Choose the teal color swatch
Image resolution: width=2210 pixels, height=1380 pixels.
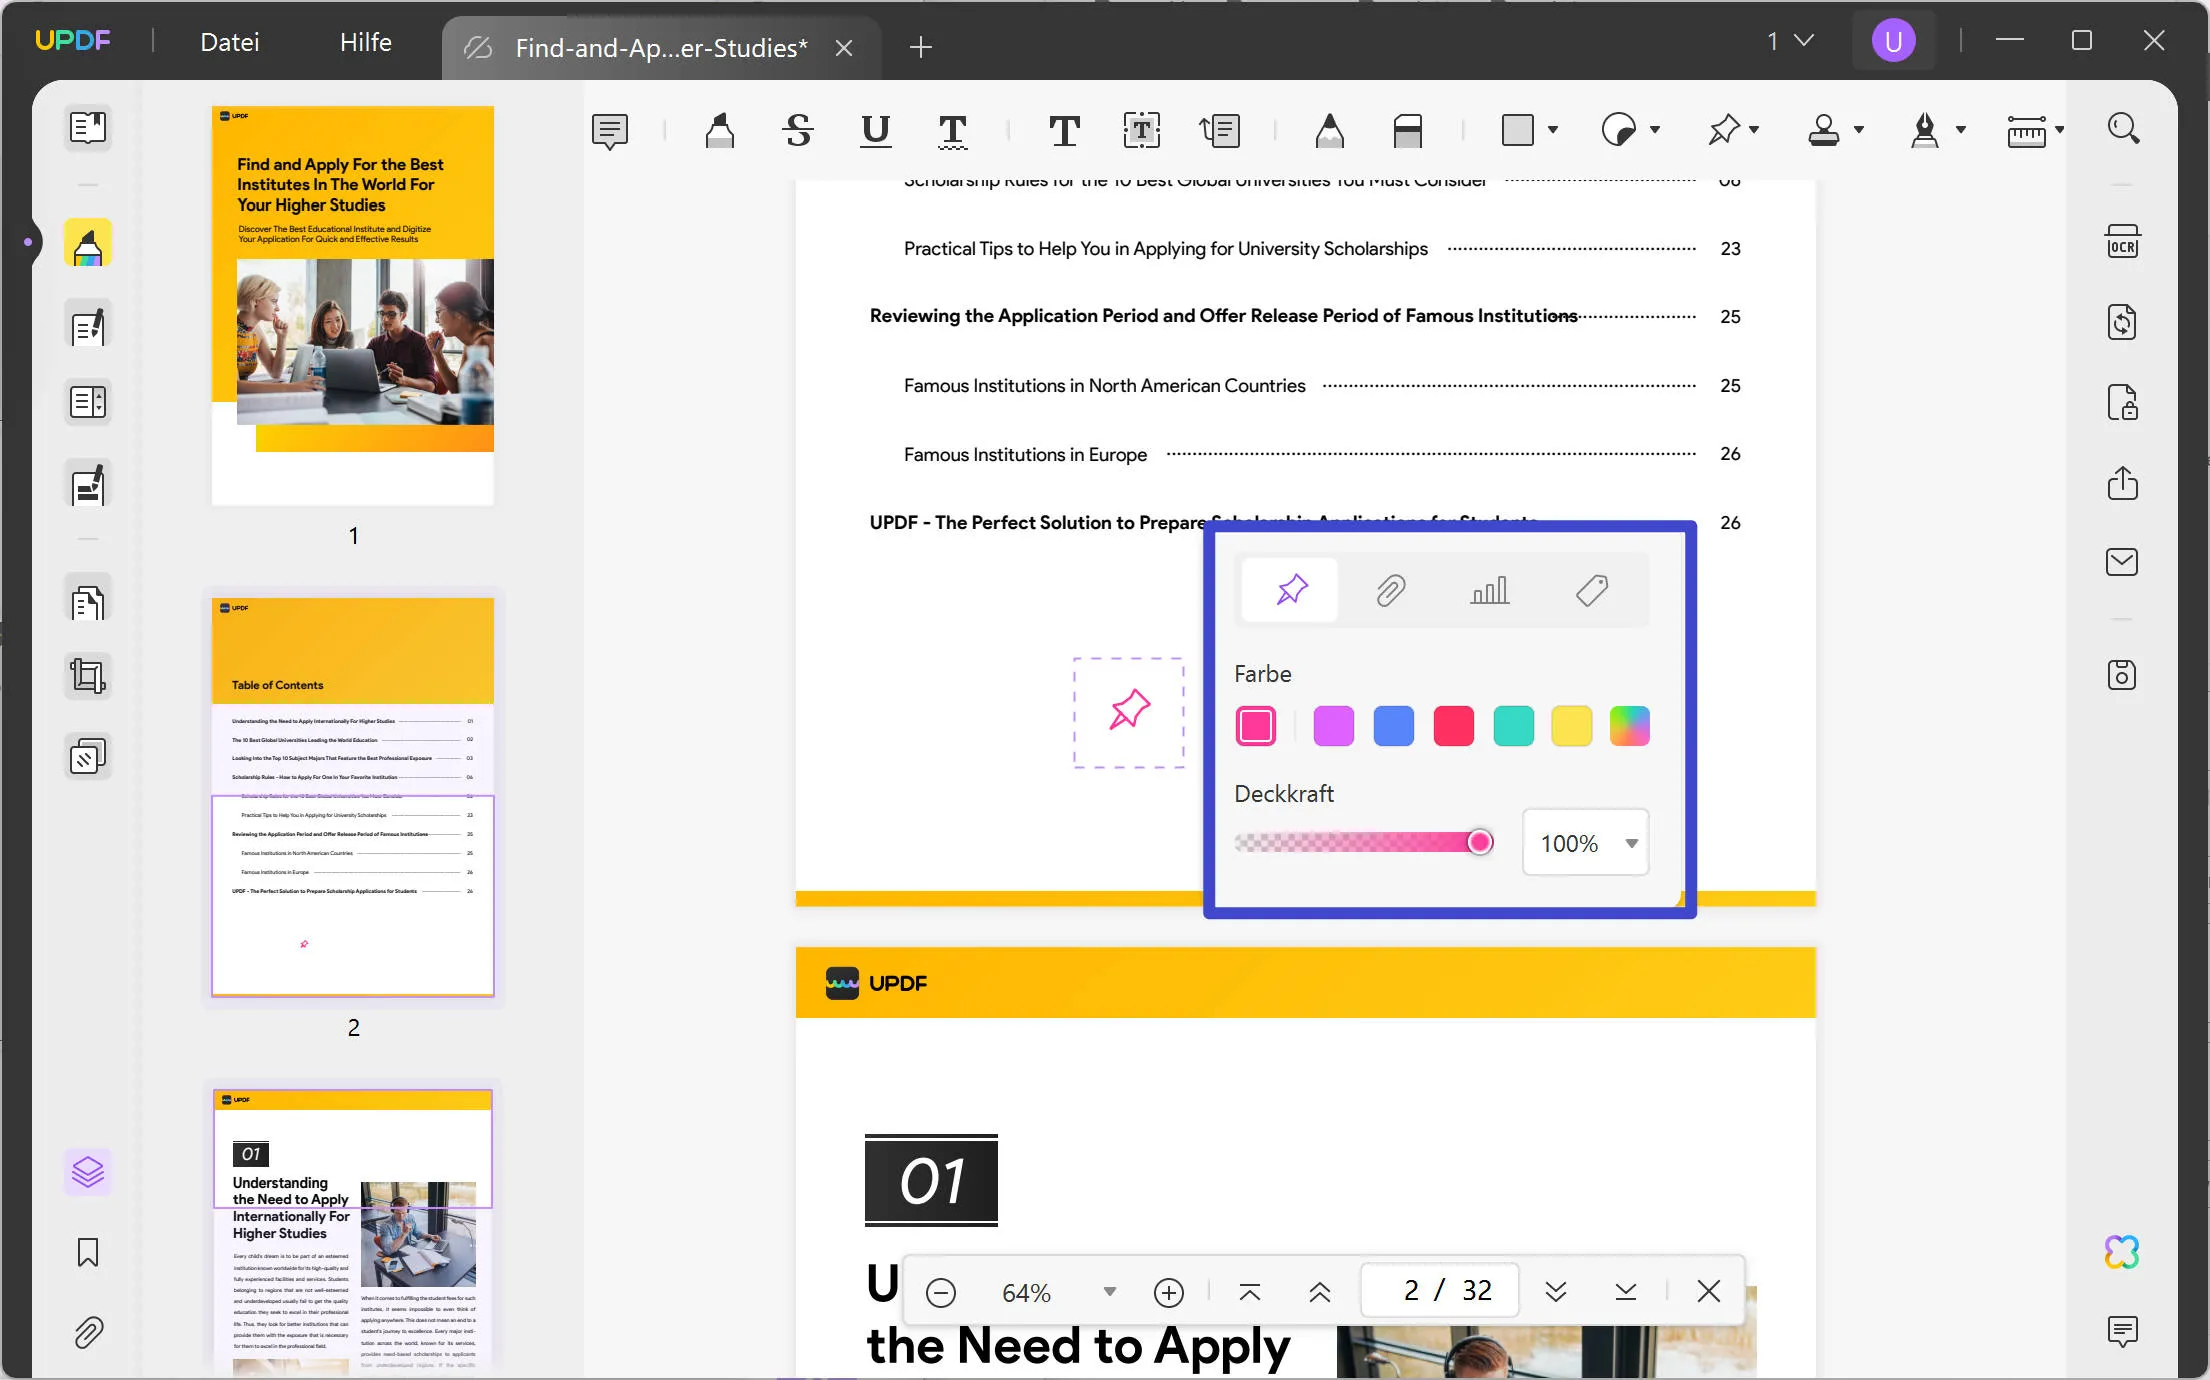click(1513, 726)
